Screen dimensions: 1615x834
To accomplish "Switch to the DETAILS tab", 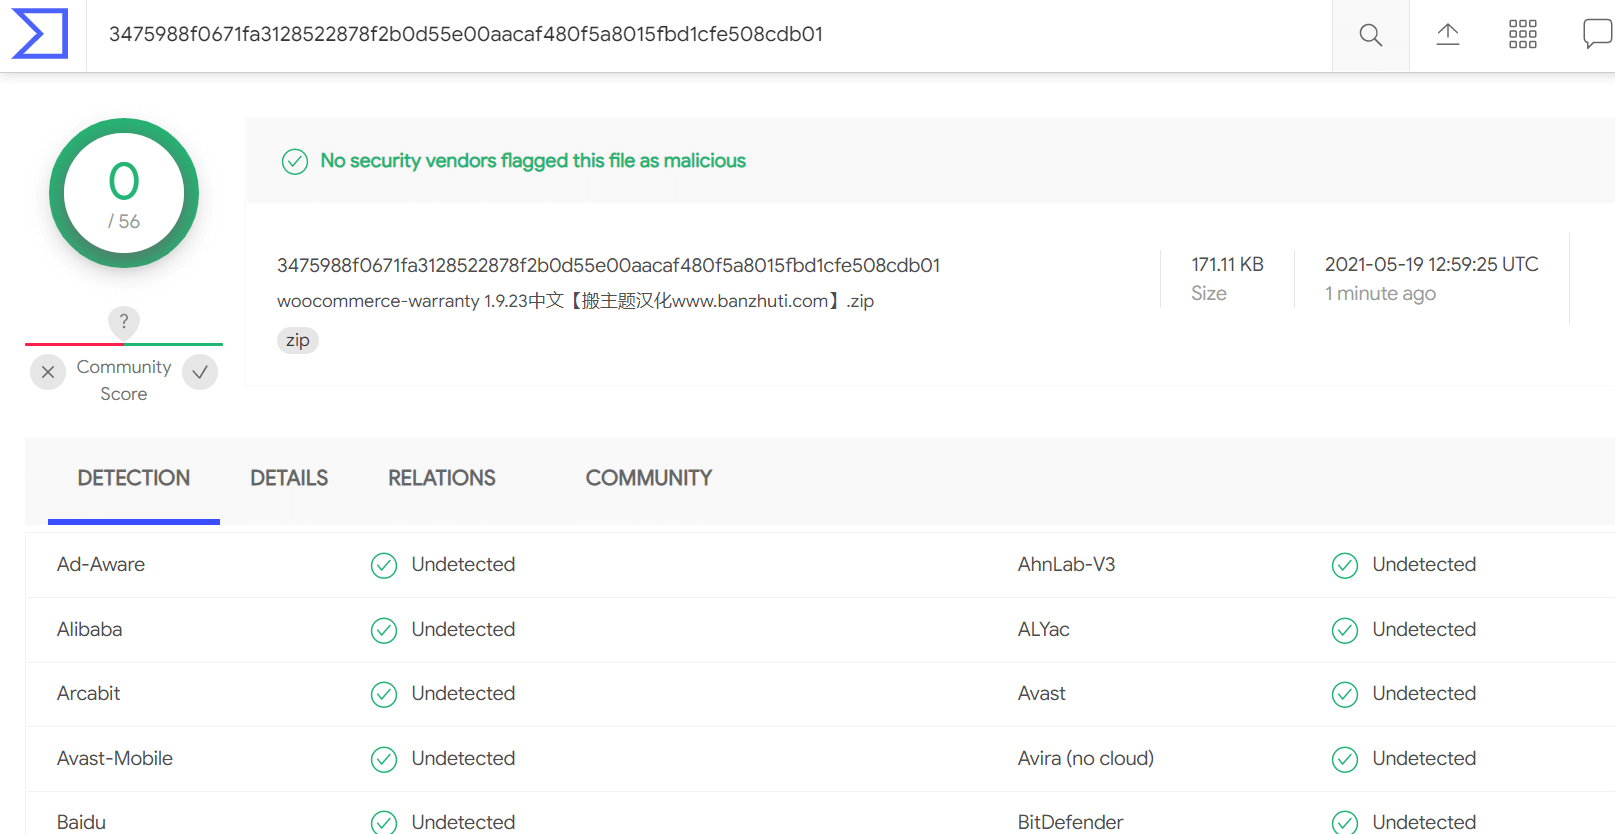I will [x=289, y=478].
